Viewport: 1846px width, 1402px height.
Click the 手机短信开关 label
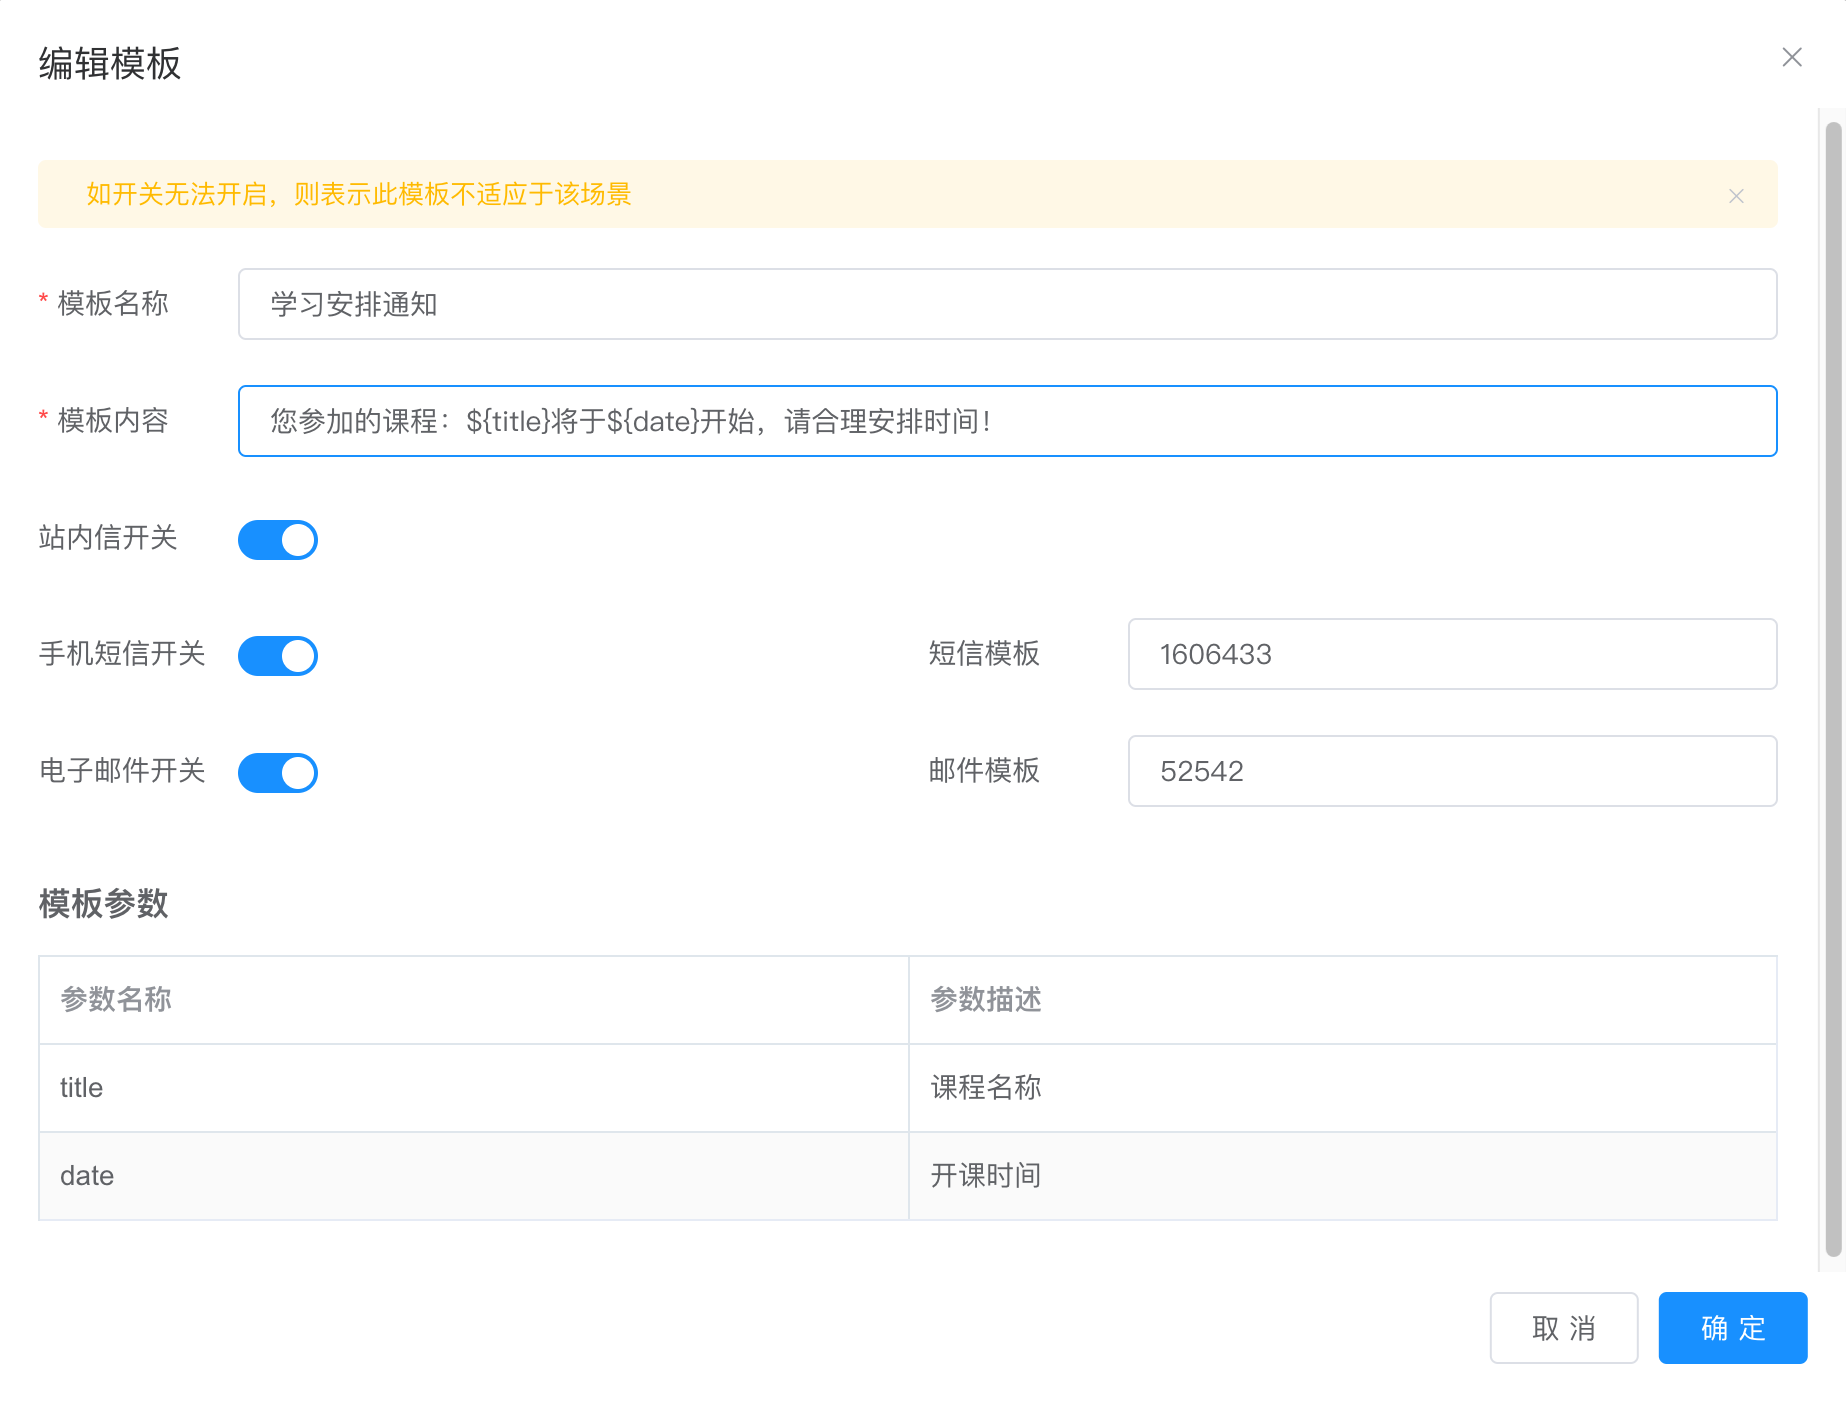click(122, 654)
